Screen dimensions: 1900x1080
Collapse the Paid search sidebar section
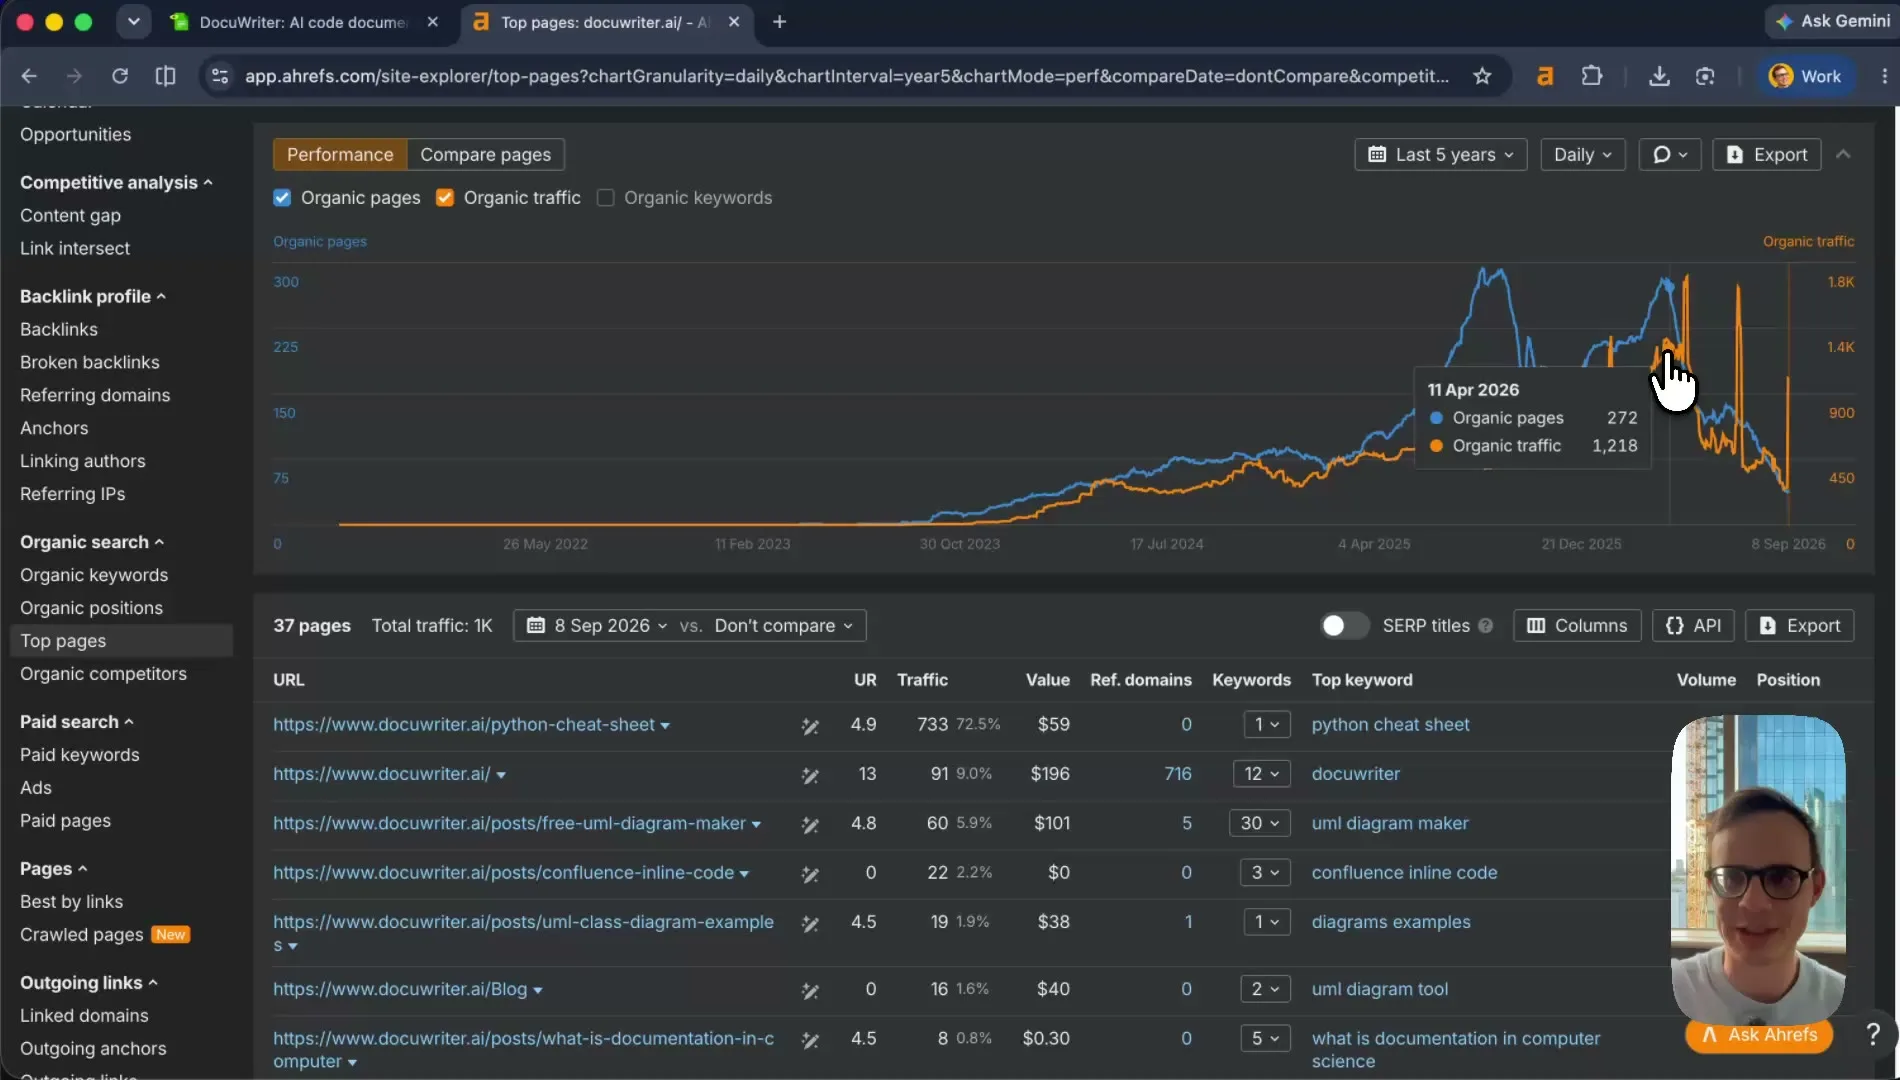click(x=76, y=722)
